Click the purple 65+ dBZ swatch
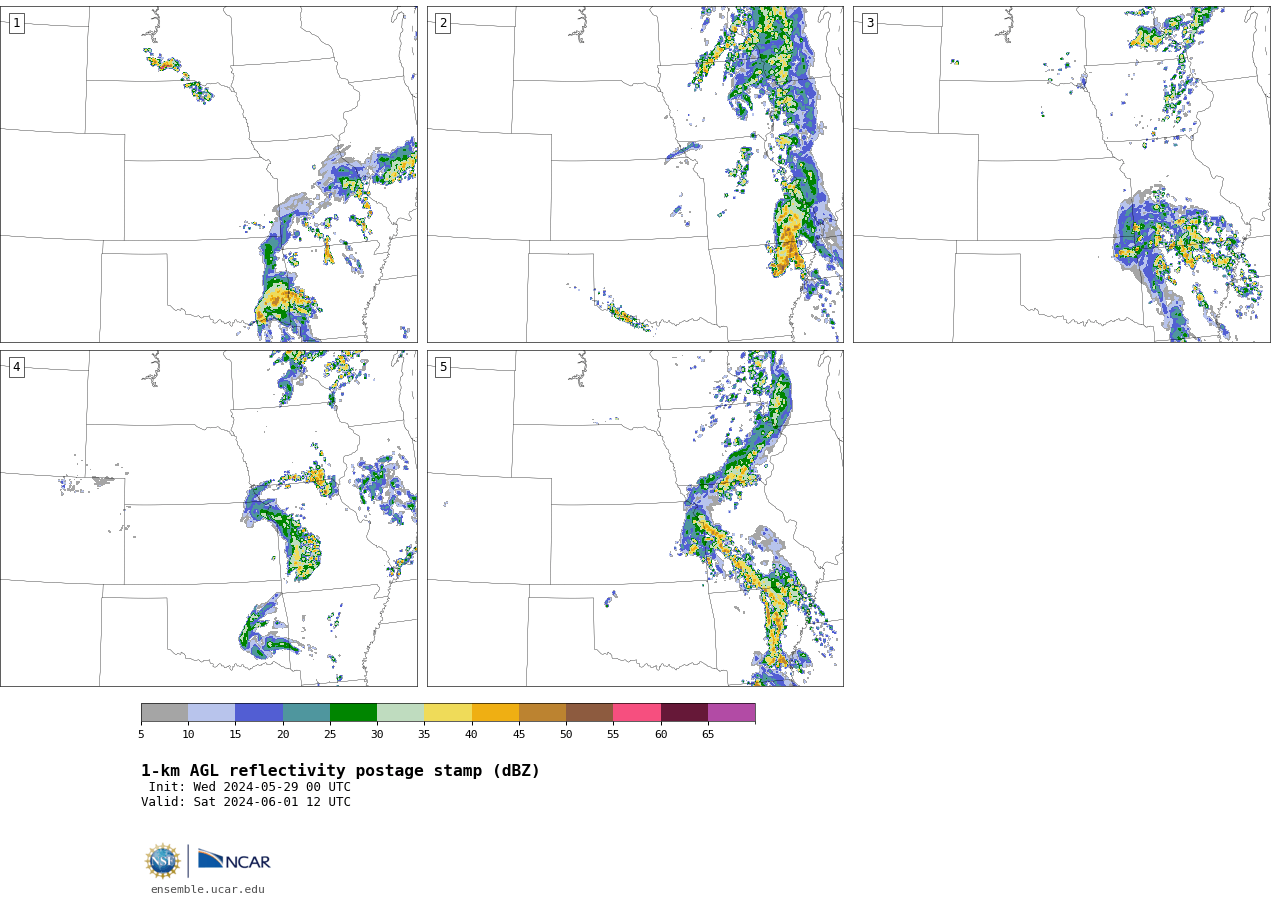 [731, 712]
